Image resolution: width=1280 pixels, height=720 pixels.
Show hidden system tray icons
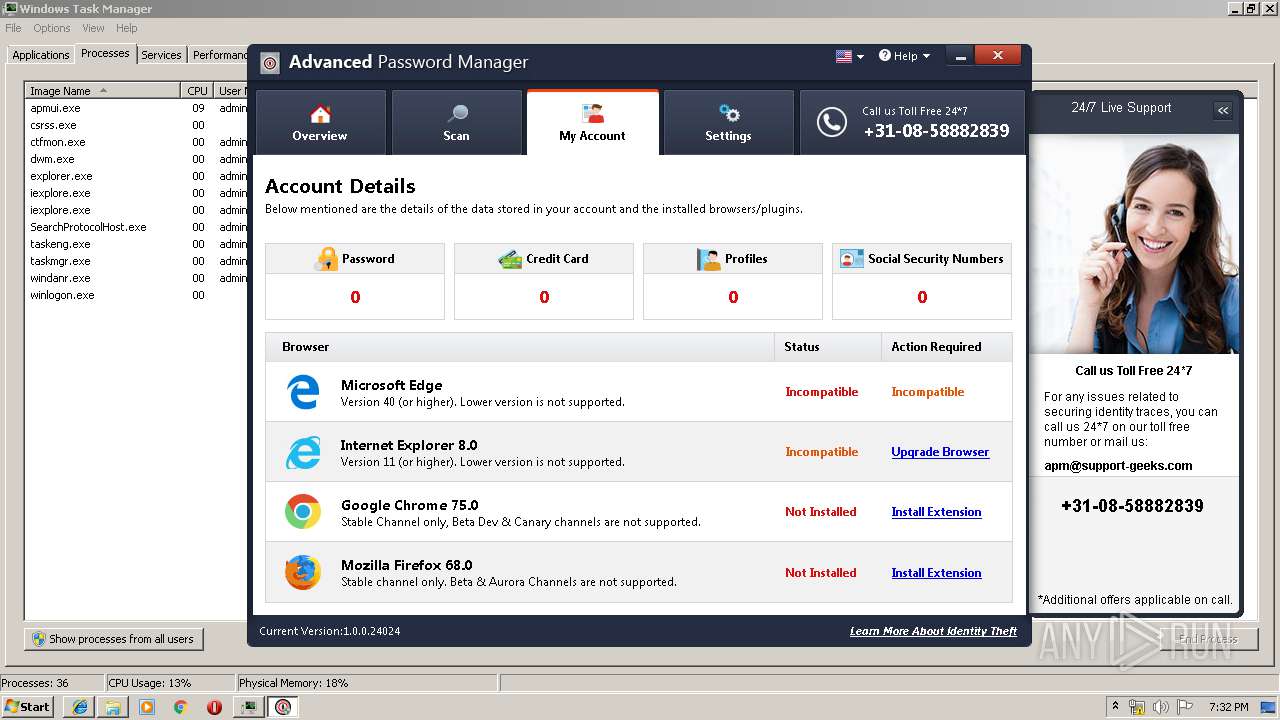1115,707
